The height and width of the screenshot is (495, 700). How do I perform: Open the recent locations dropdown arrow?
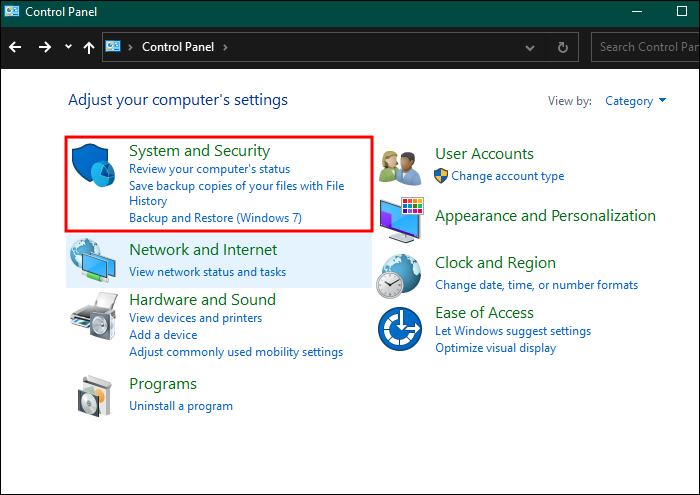(67, 47)
